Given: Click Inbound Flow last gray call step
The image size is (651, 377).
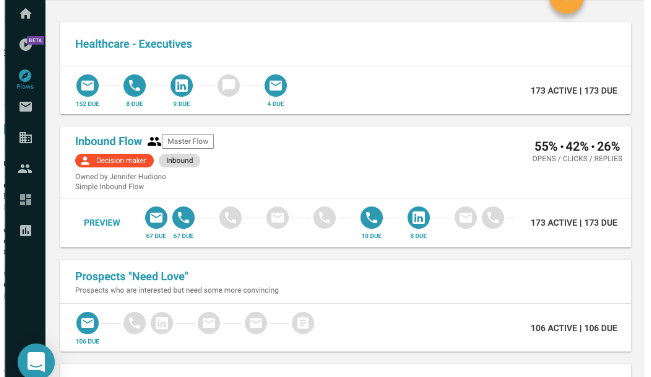Looking at the screenshot, I should coord(493,218).
